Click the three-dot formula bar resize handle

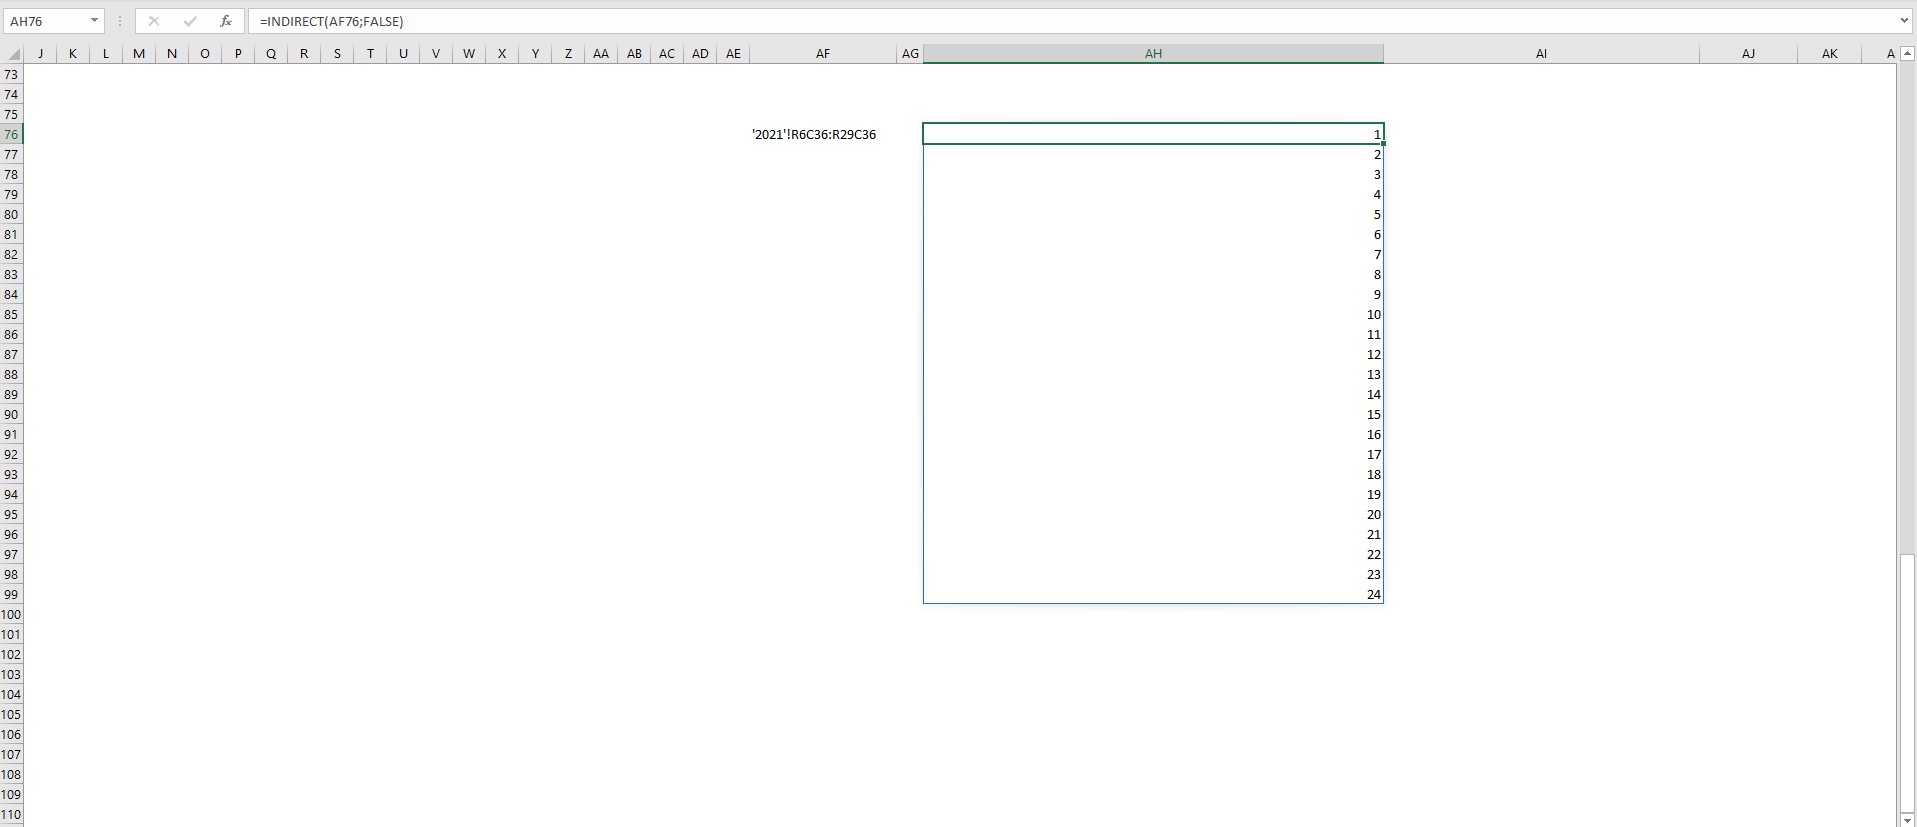(x=119, y=21)
